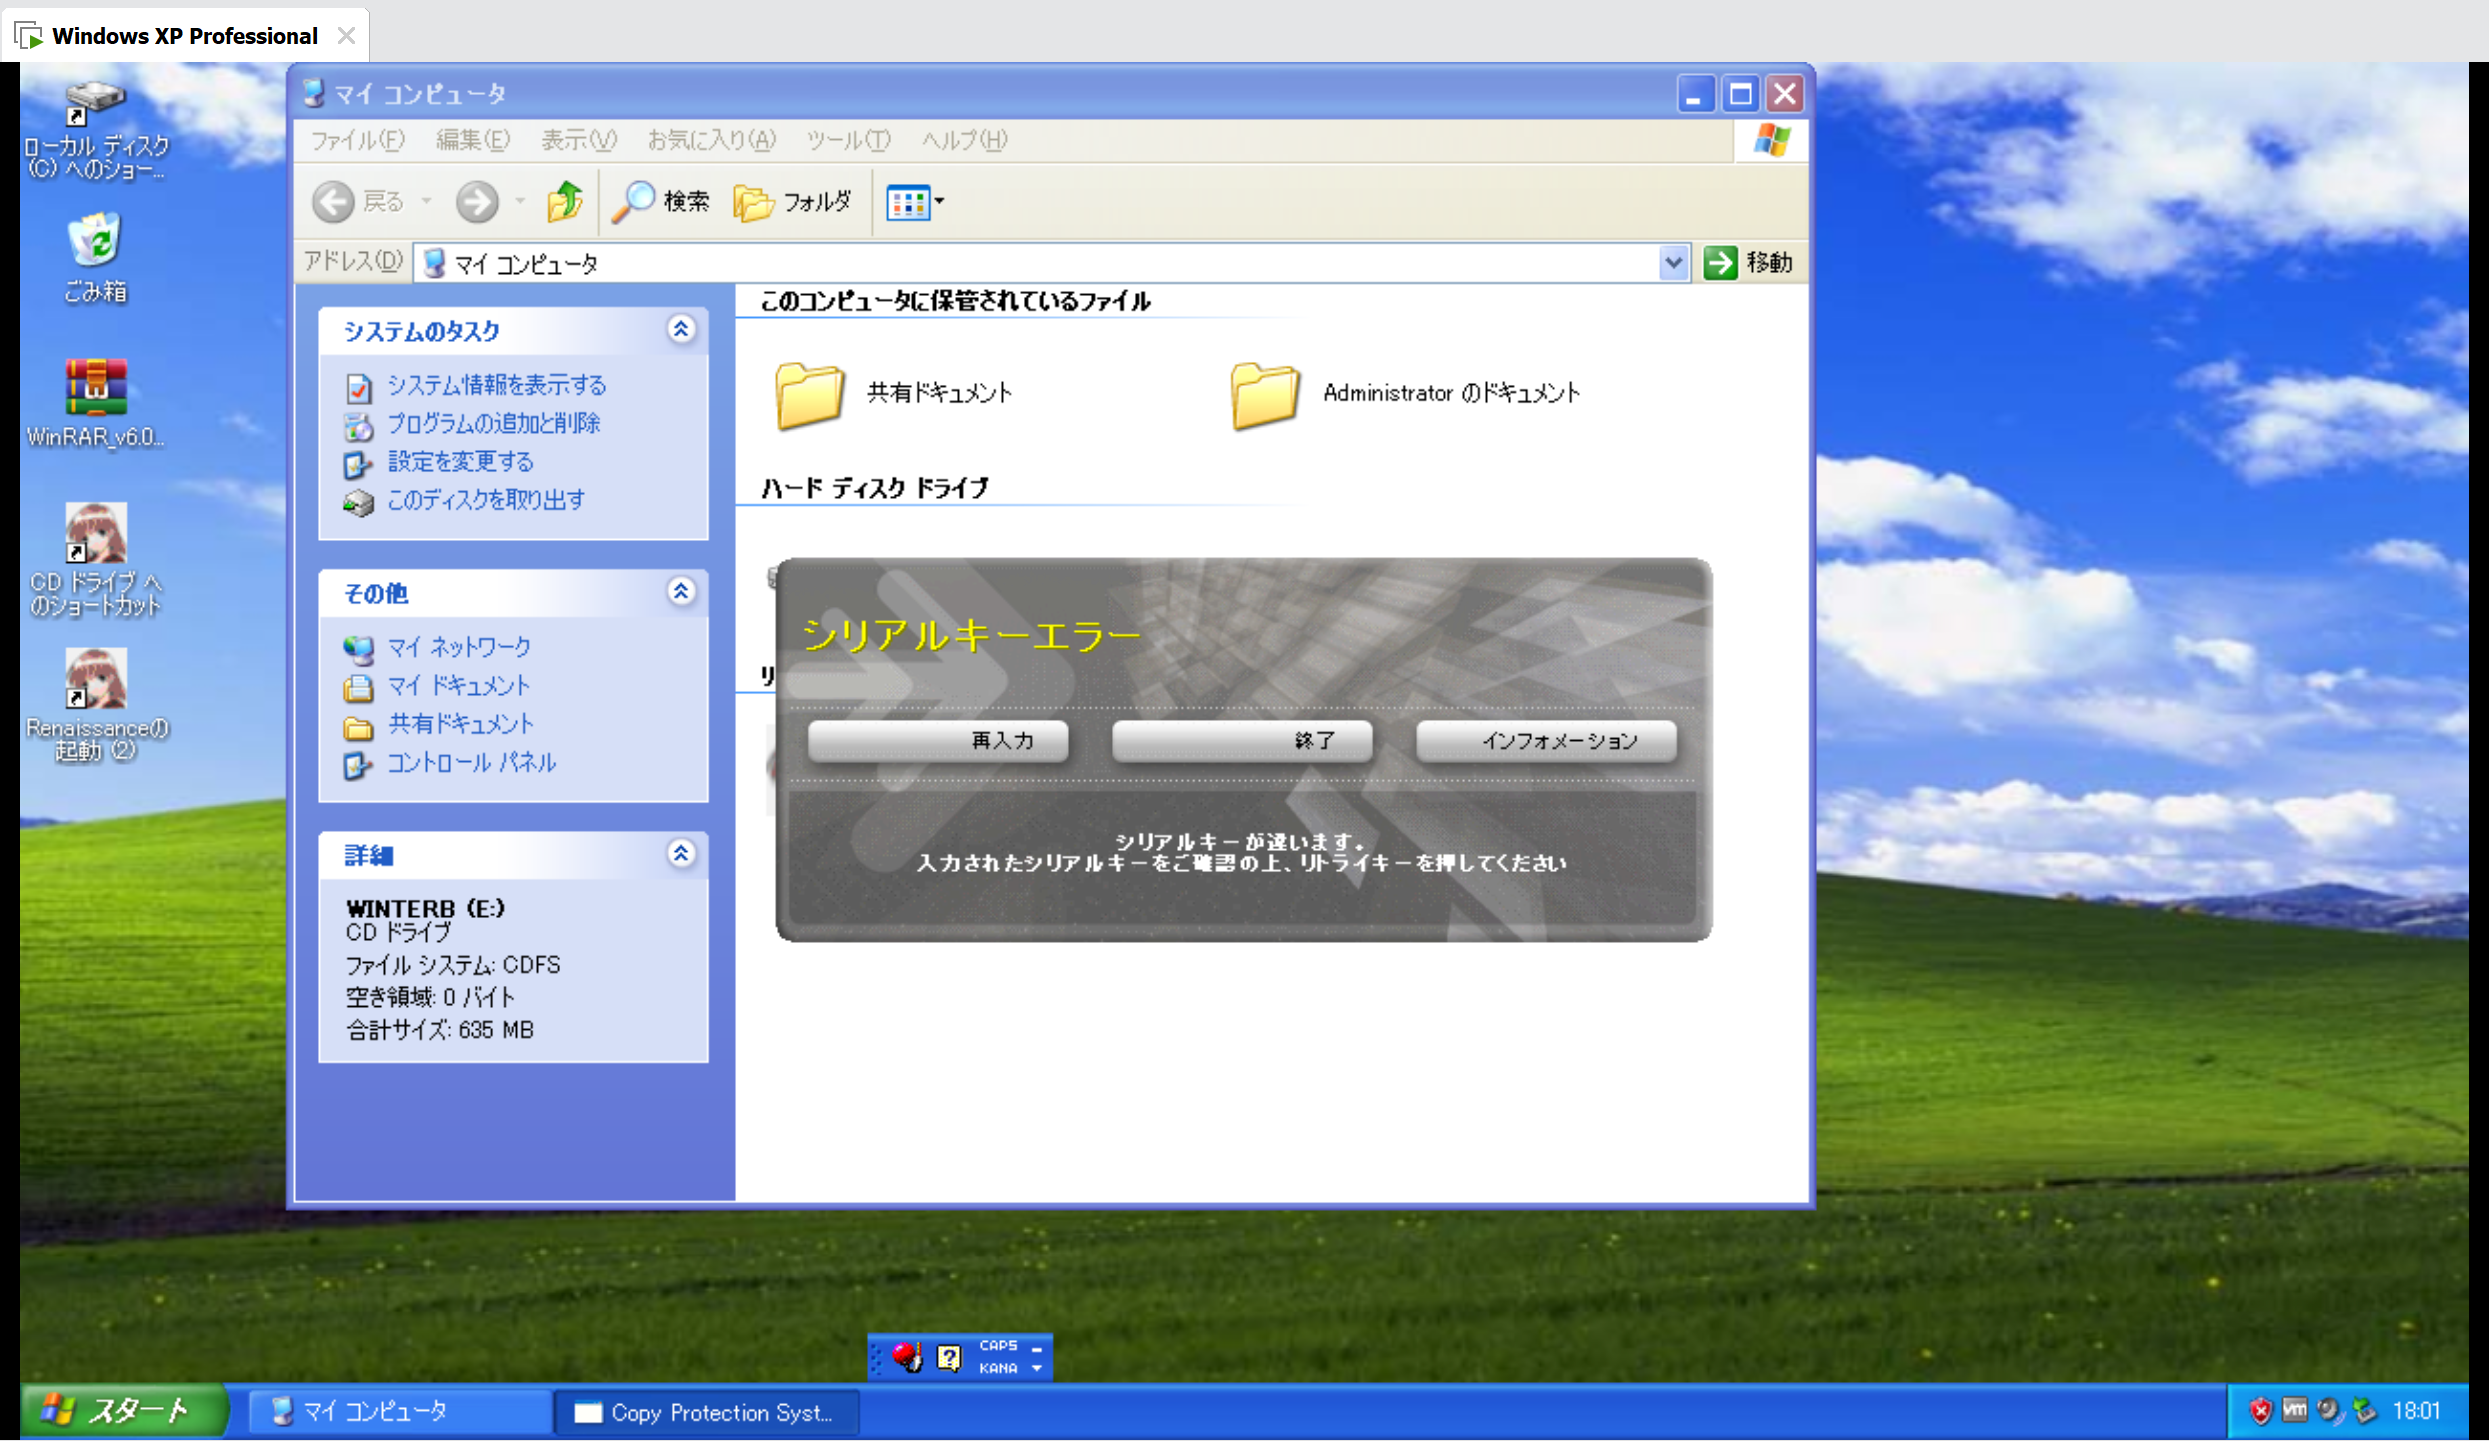Toggle KANA on the language bar

pyautogui.click(x=998, y=1368)
